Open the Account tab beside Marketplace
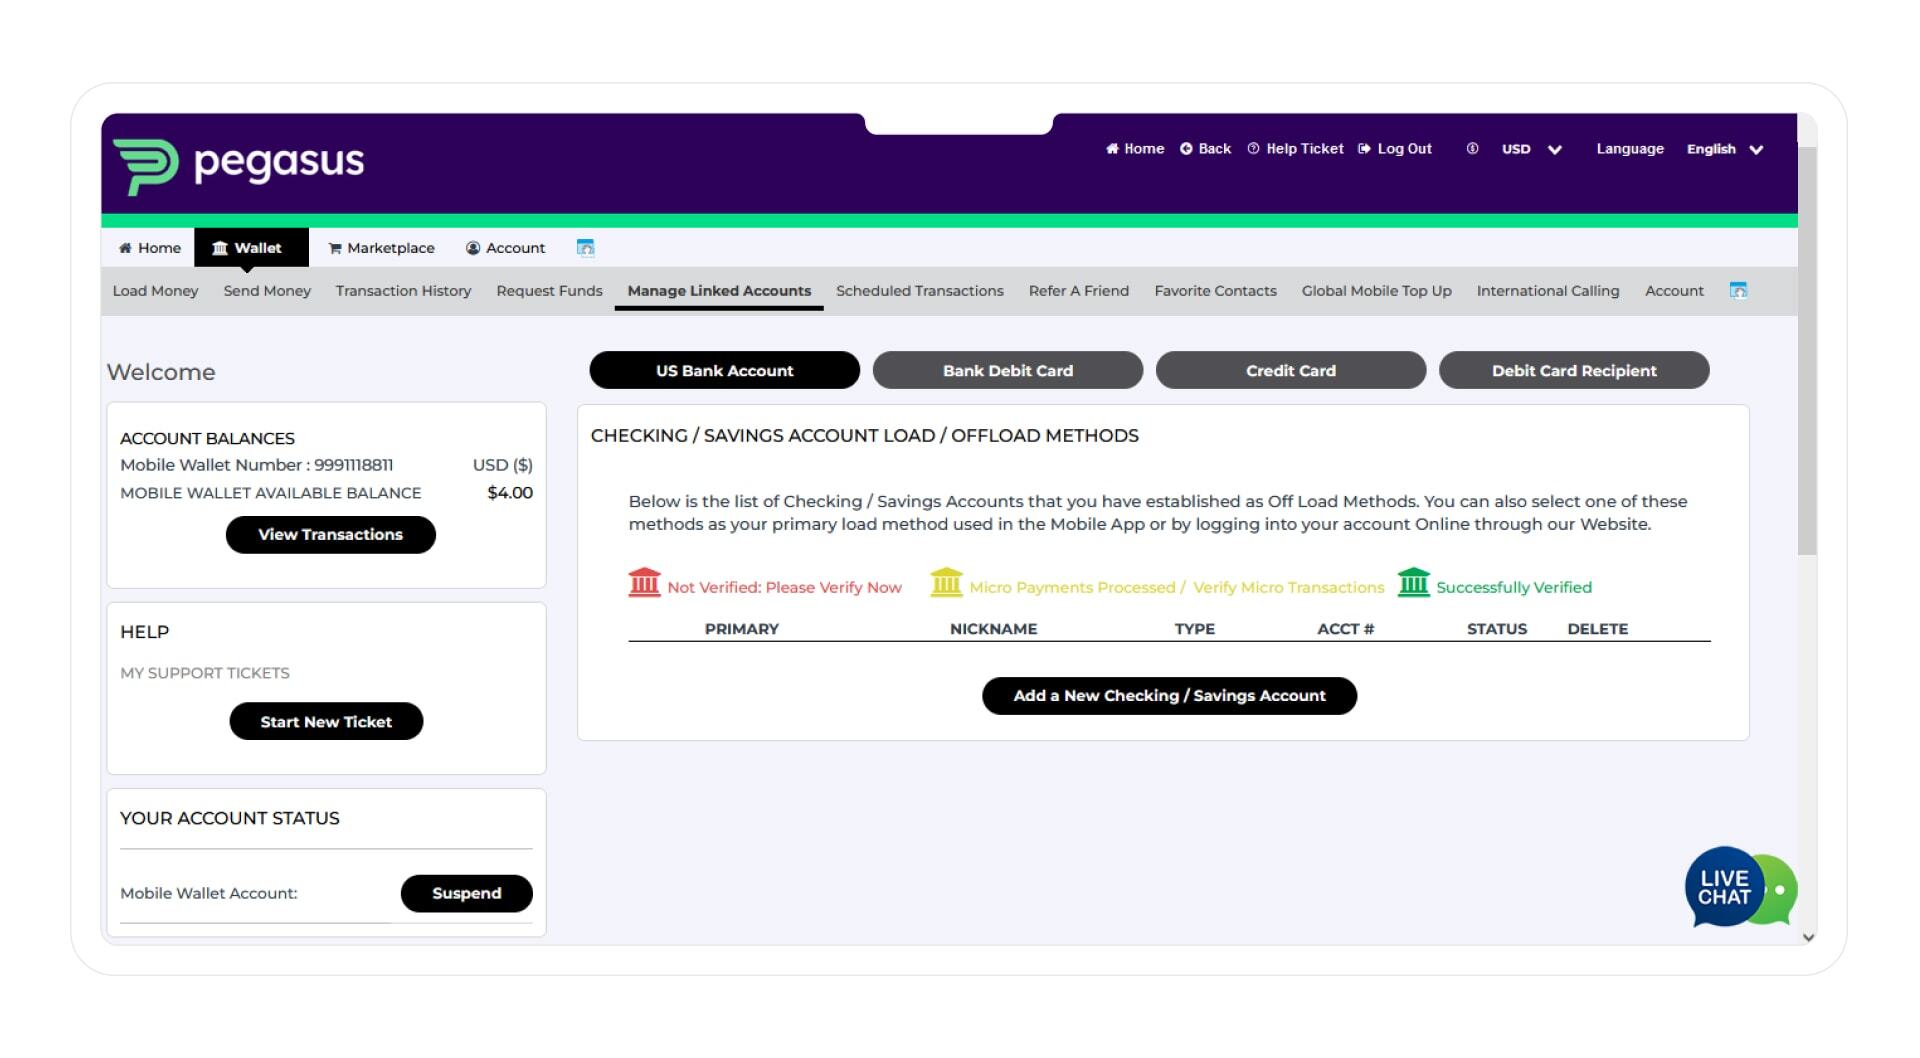 506,247
